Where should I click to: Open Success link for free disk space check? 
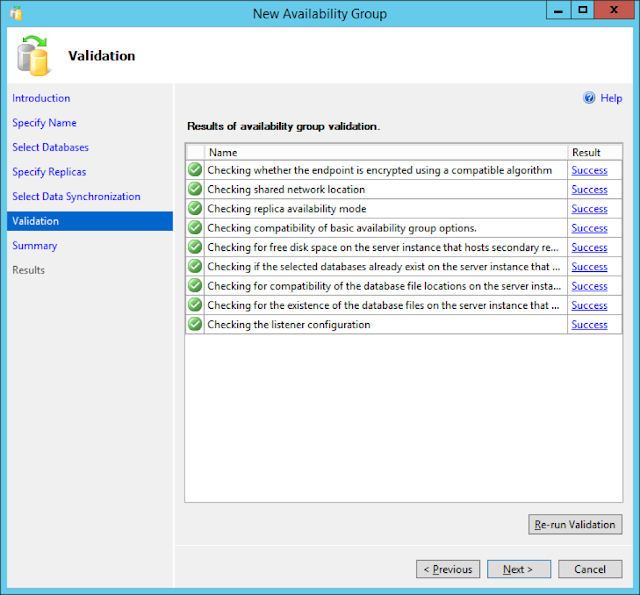(589, 247)
